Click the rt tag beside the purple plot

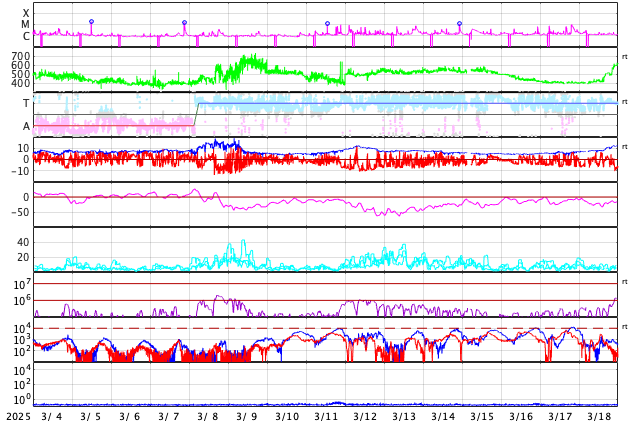coord(625,282)
